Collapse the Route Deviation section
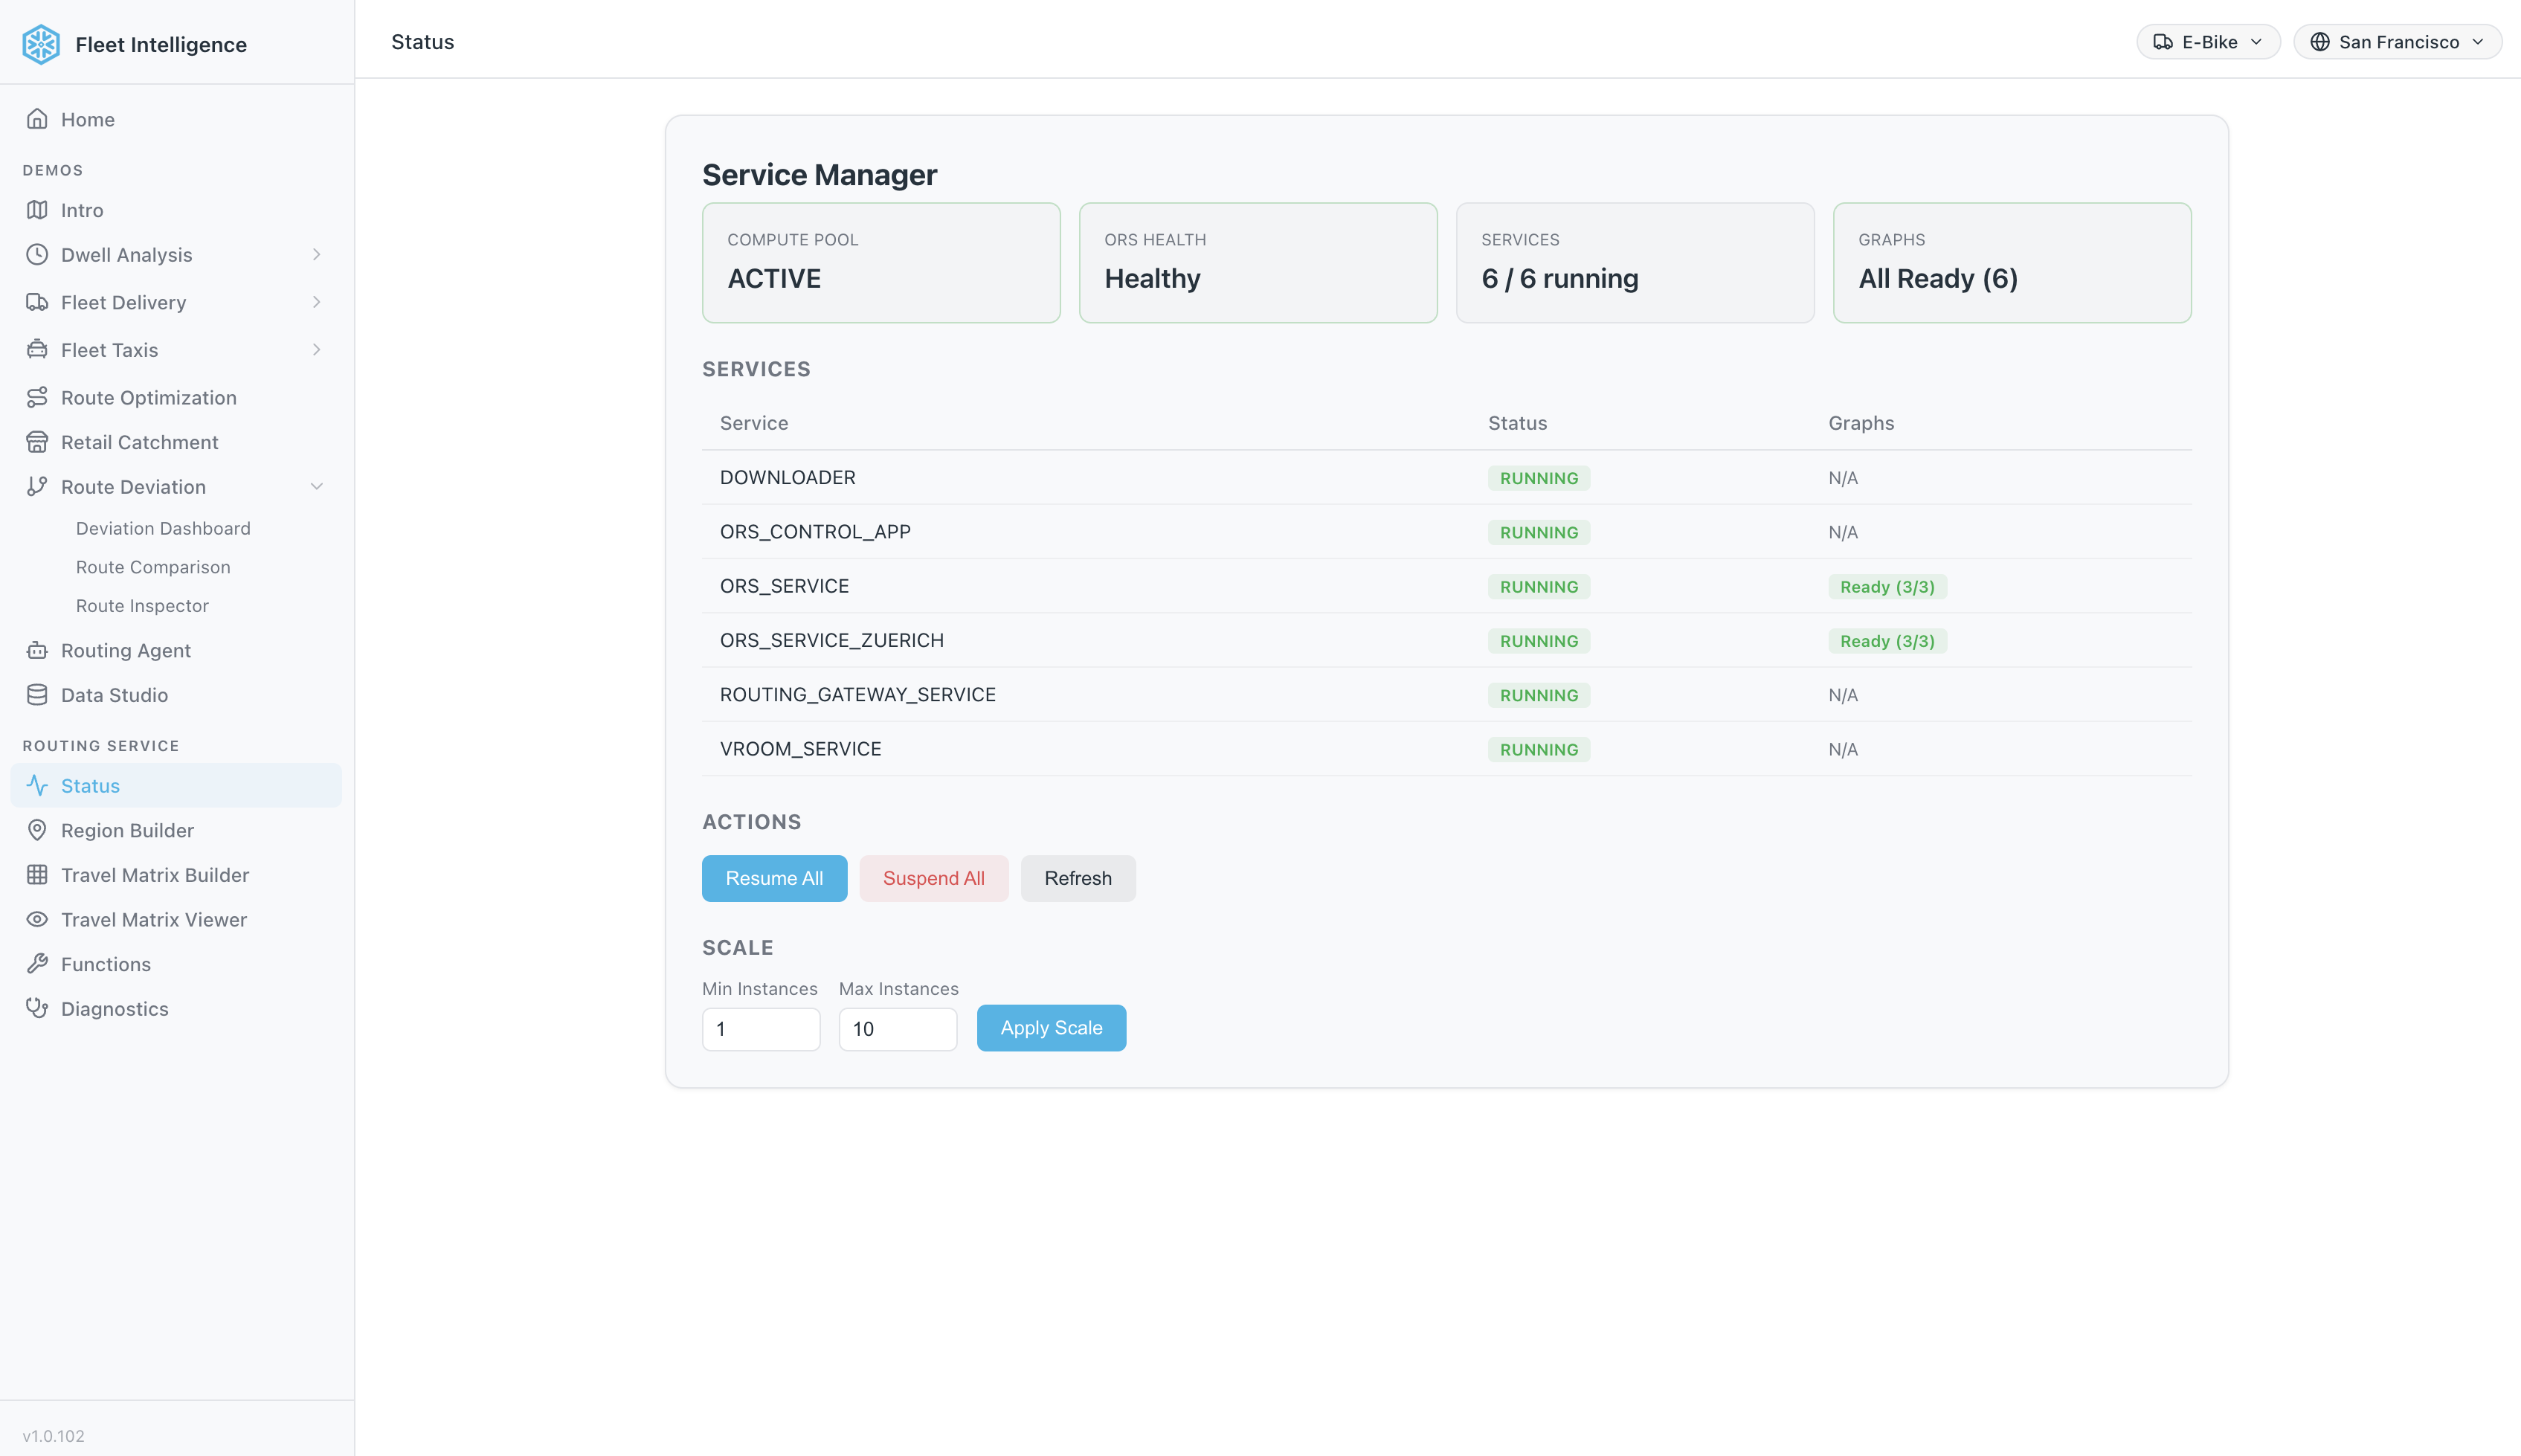Screen dimensions: 2521x1456 (316, 487)
